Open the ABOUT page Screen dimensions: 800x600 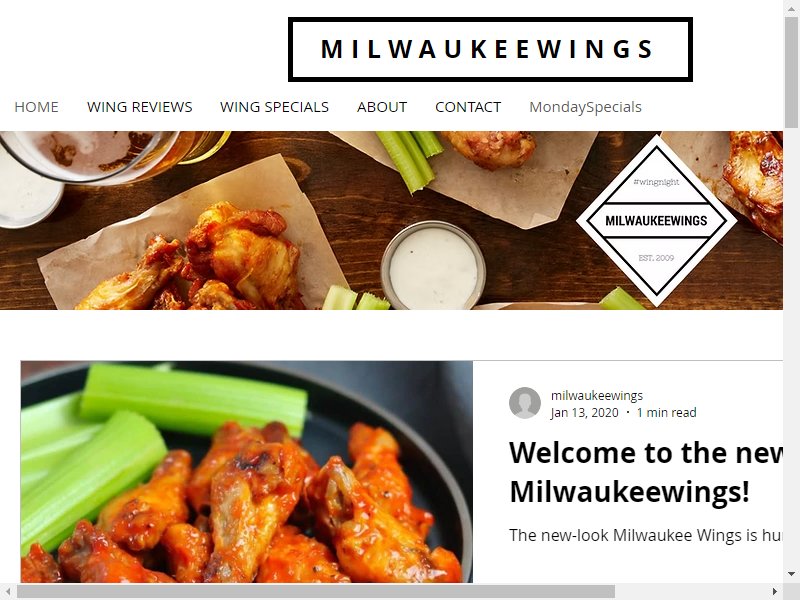(382, 107)
